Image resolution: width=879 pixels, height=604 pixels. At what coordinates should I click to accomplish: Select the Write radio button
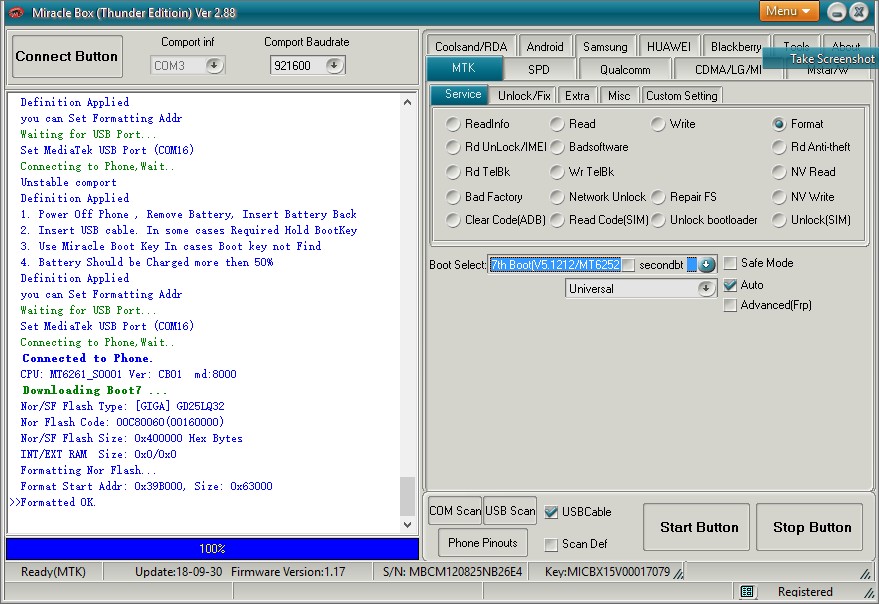tap(658, 124)
